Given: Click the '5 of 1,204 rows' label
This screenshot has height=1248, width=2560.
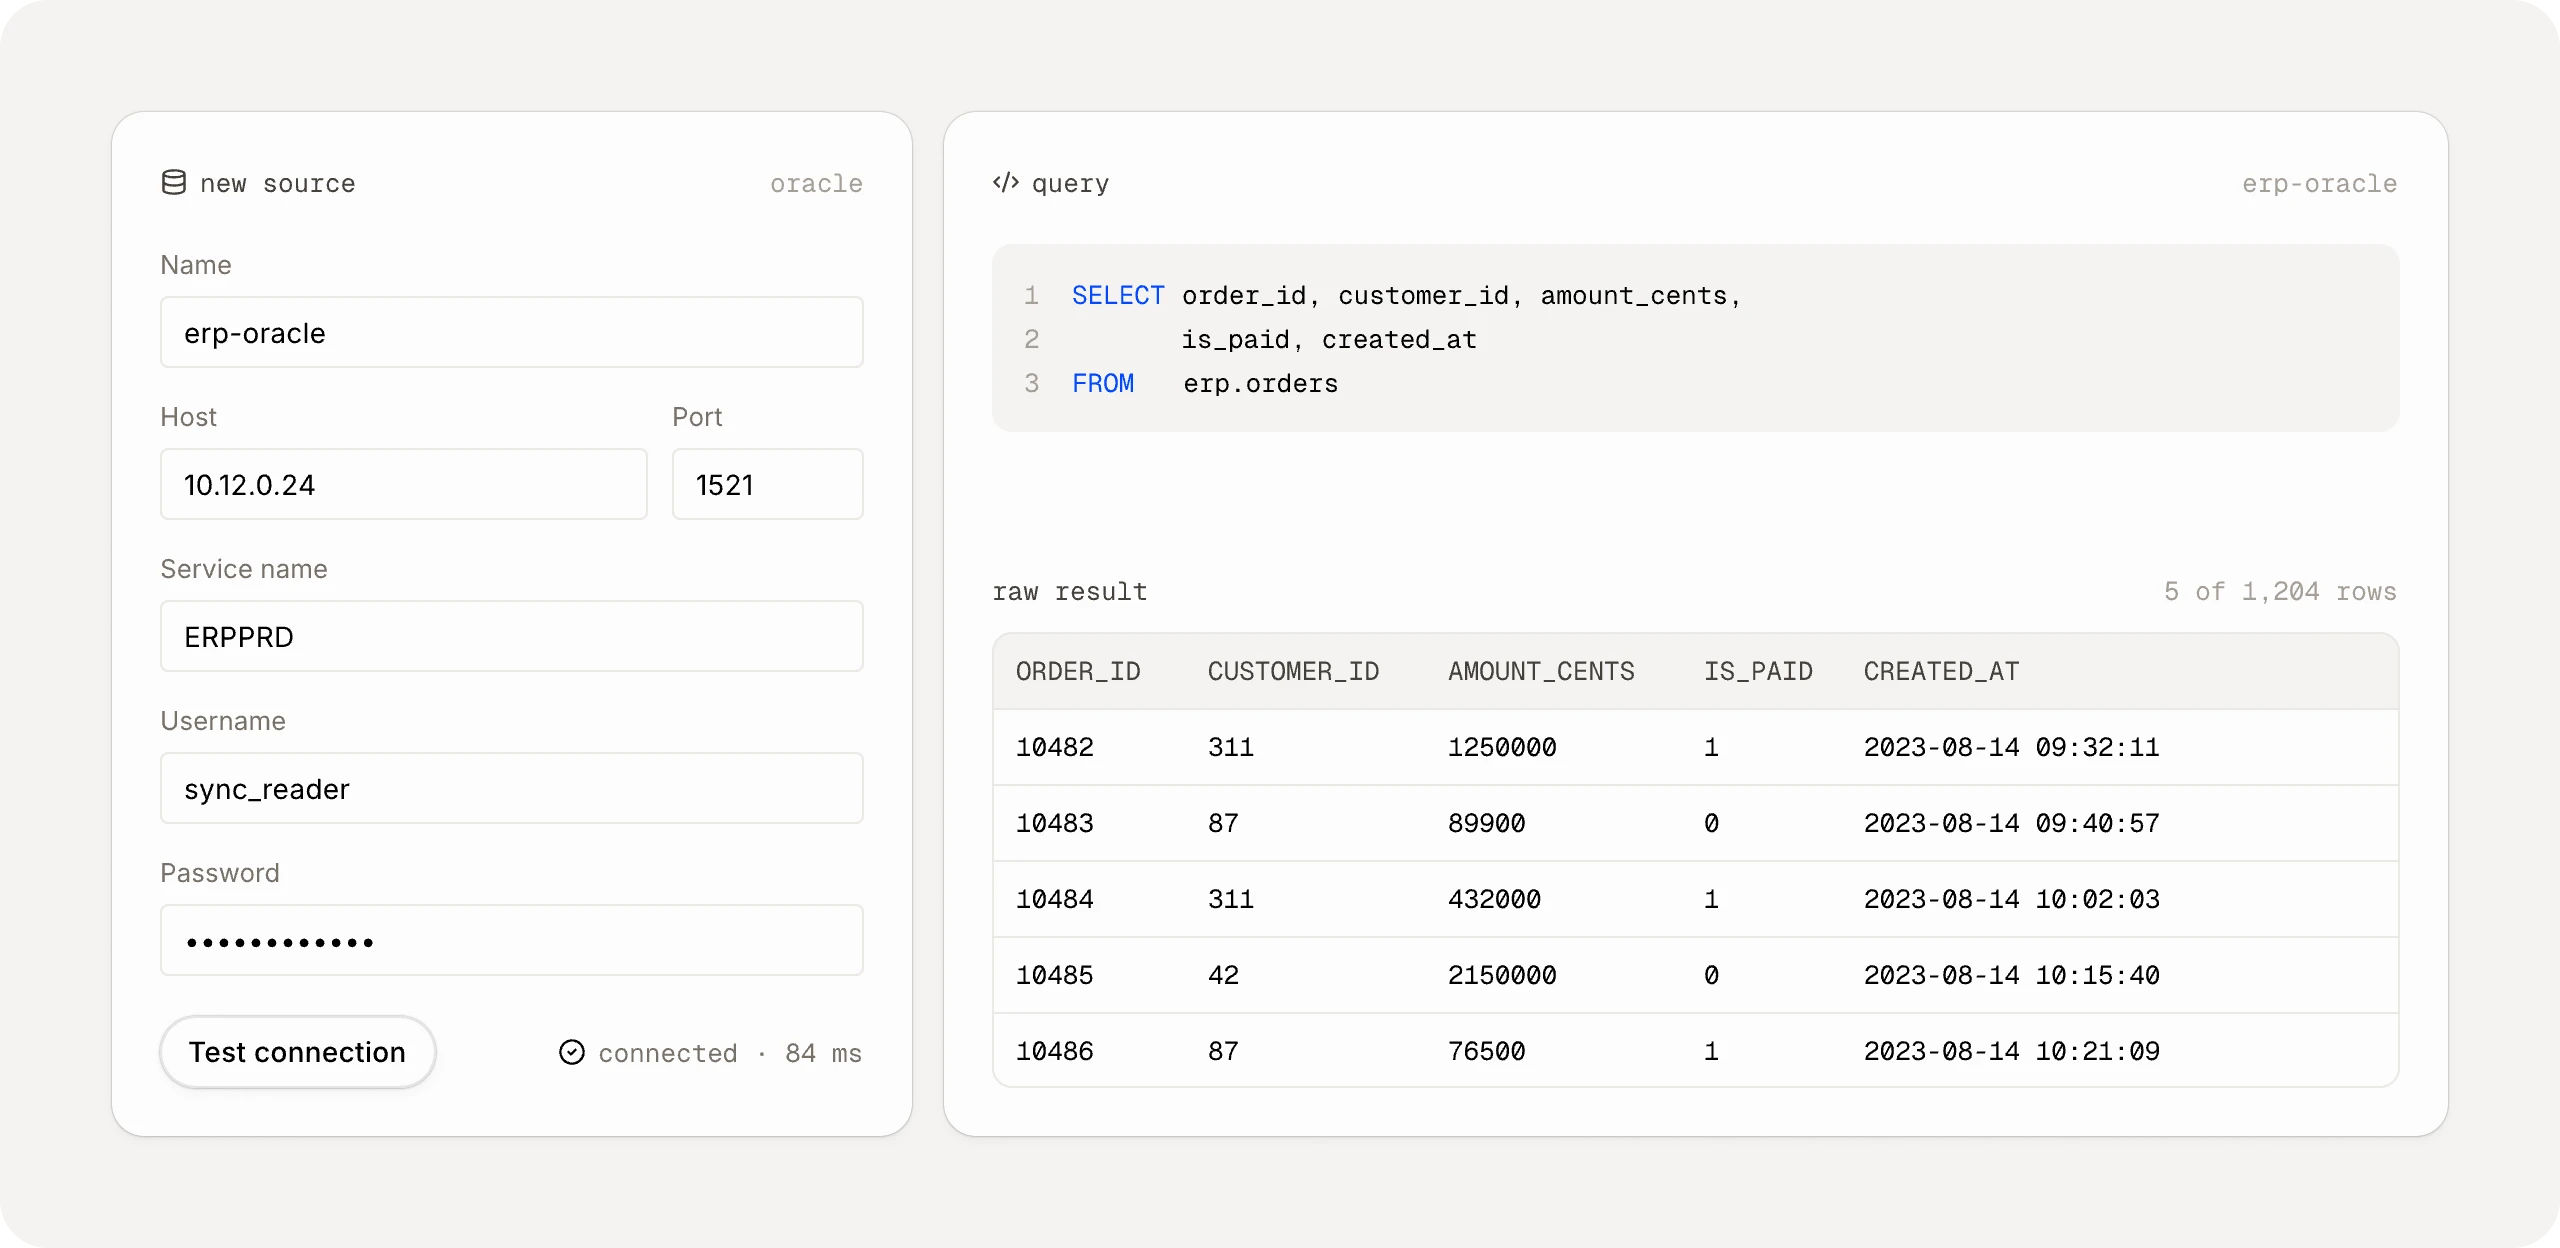Looking at the screenshot, I should pos(2280,591).
